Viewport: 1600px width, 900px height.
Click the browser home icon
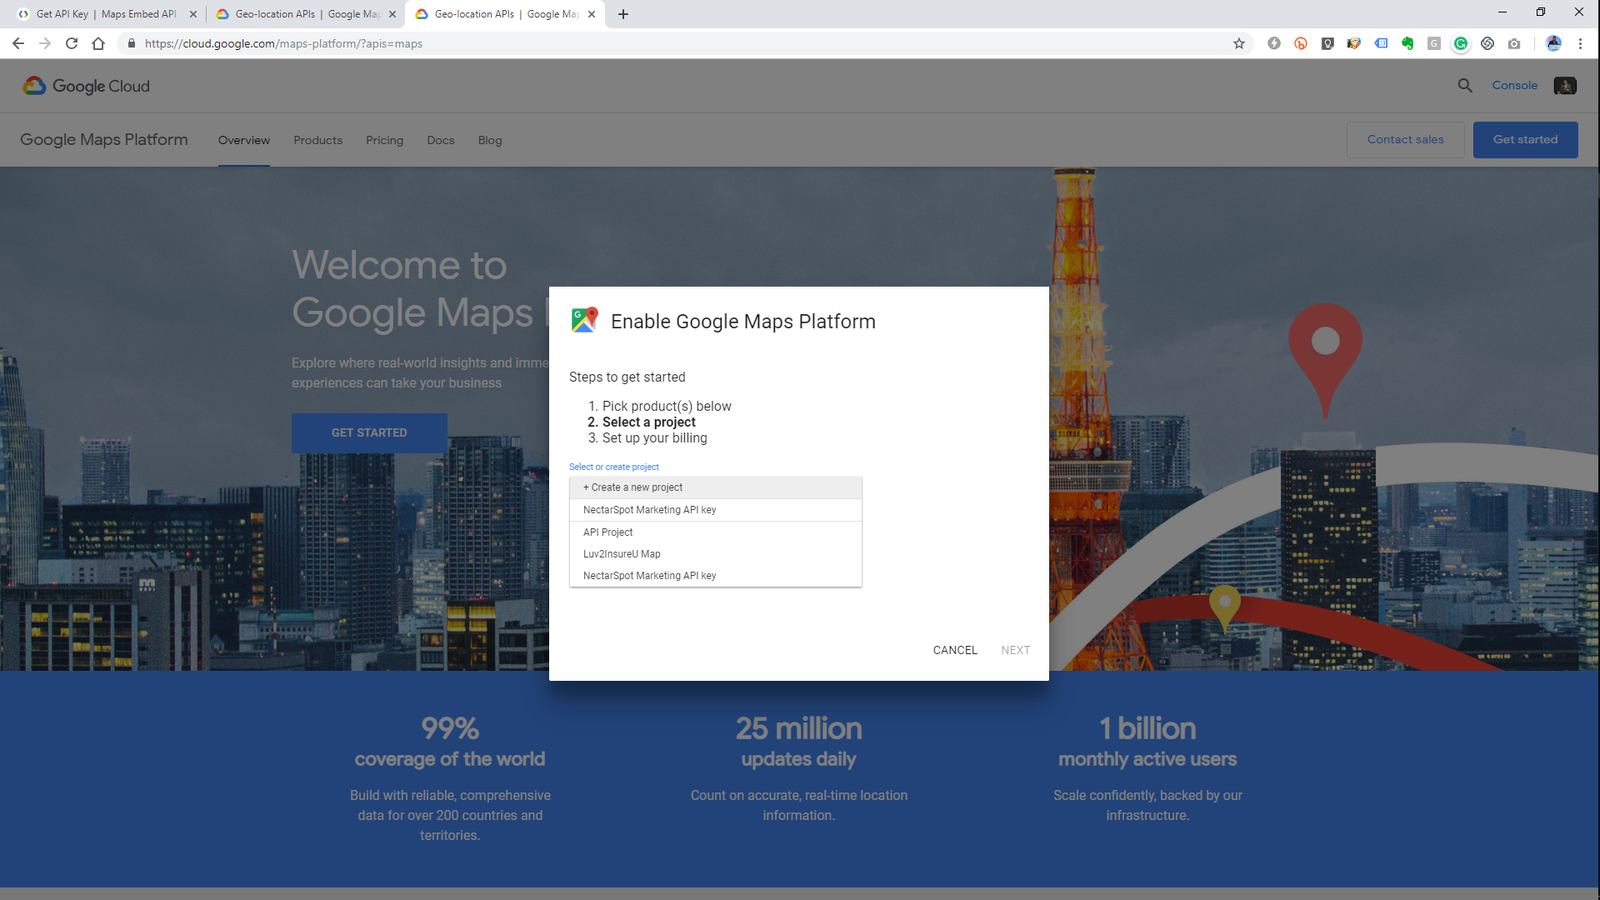(x=98, y=44)
